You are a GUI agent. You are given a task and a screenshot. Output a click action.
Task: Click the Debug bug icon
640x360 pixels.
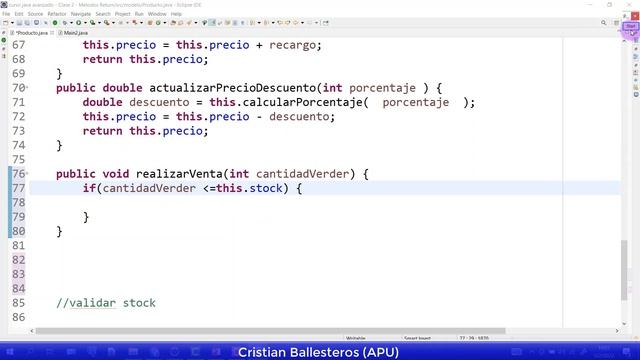click(64, 23)
